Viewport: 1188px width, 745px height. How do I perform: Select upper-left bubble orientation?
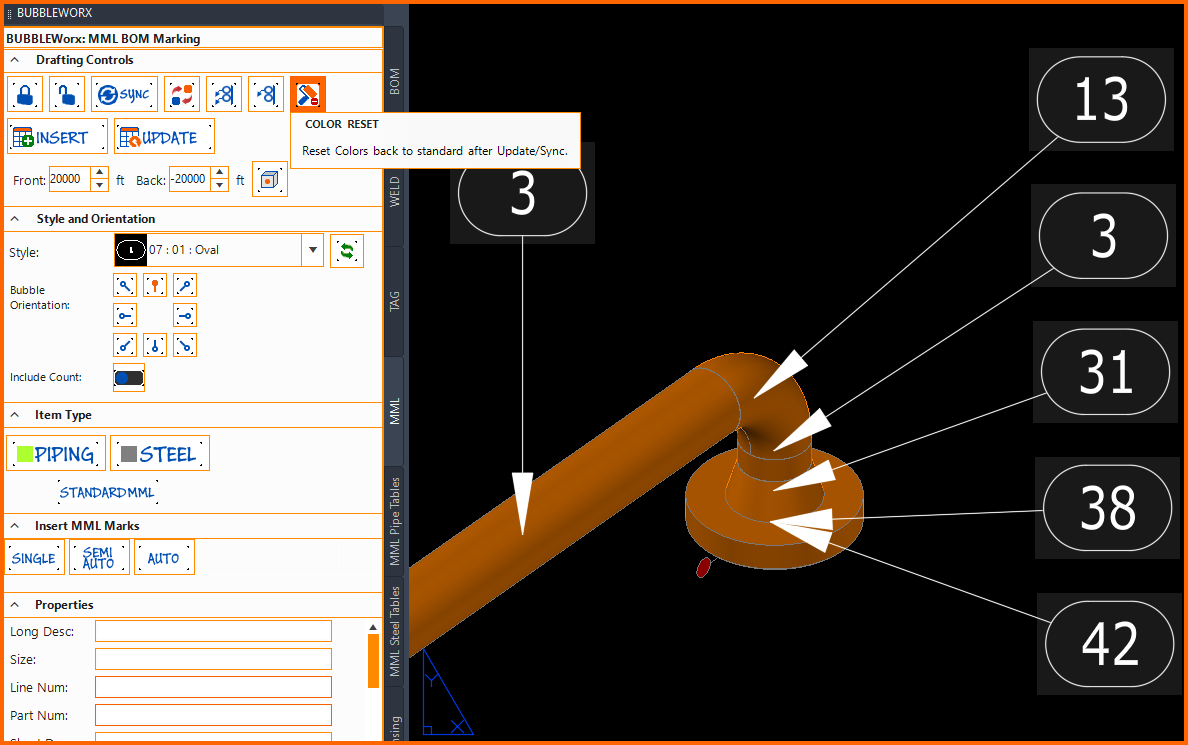[125, 286]
